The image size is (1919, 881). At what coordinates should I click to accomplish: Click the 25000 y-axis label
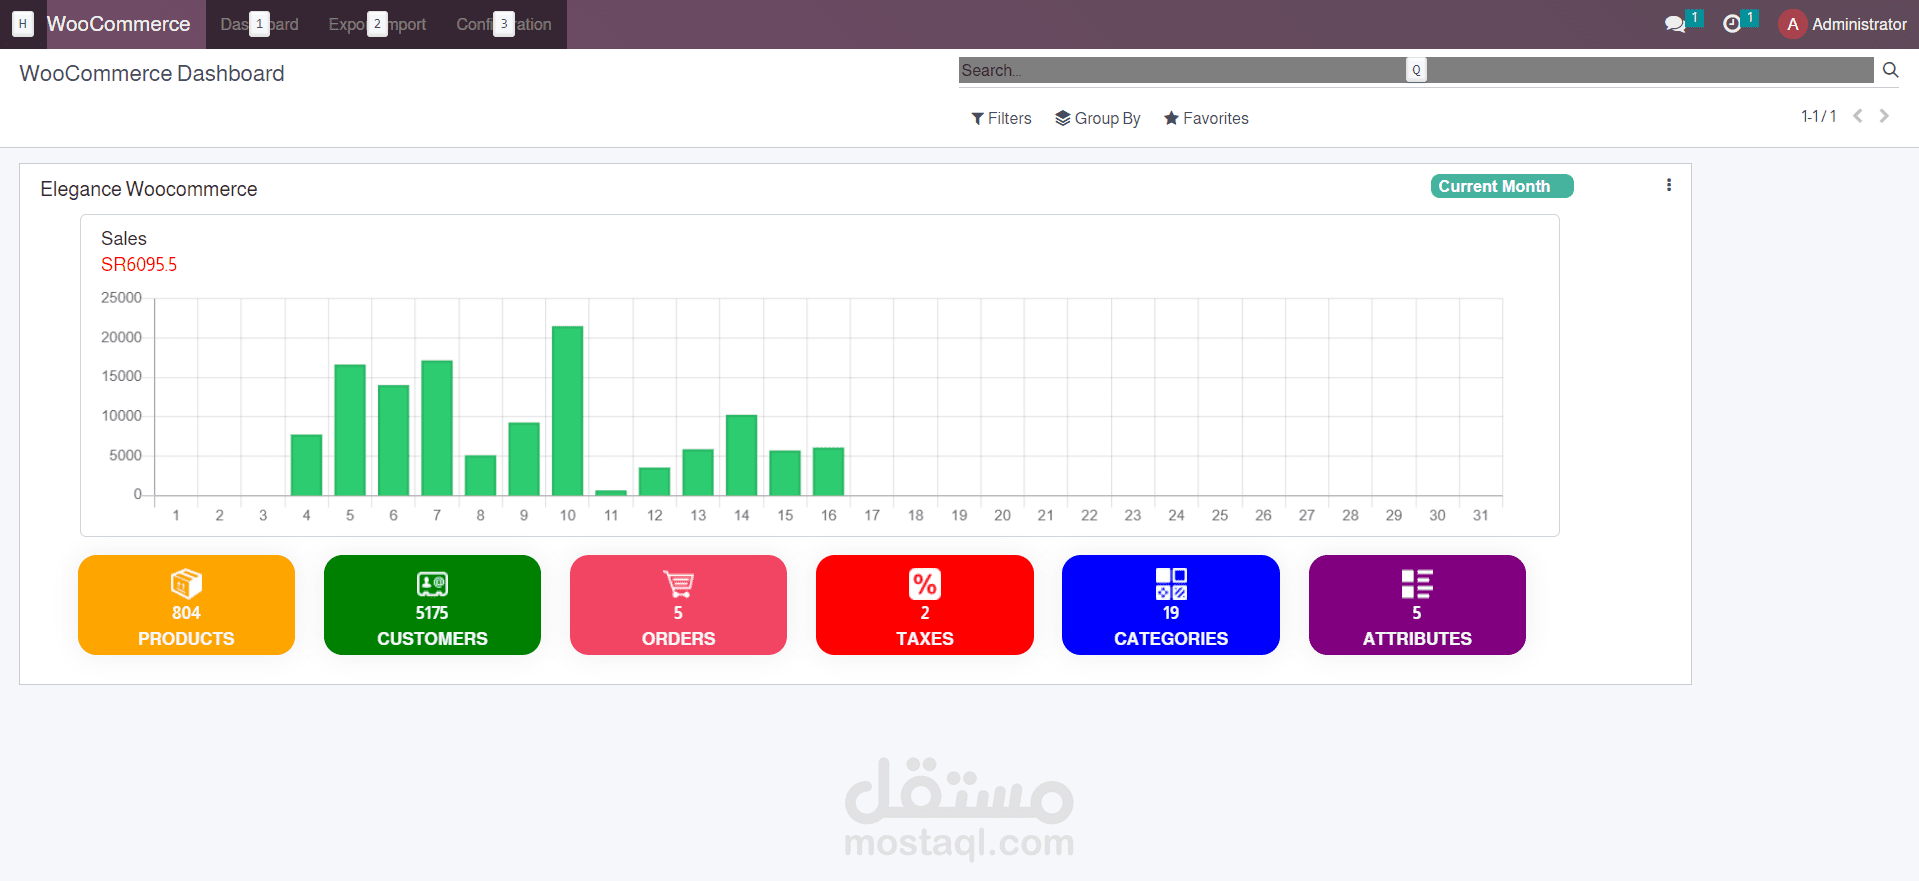pyautogui.click(x=121, y=298)
